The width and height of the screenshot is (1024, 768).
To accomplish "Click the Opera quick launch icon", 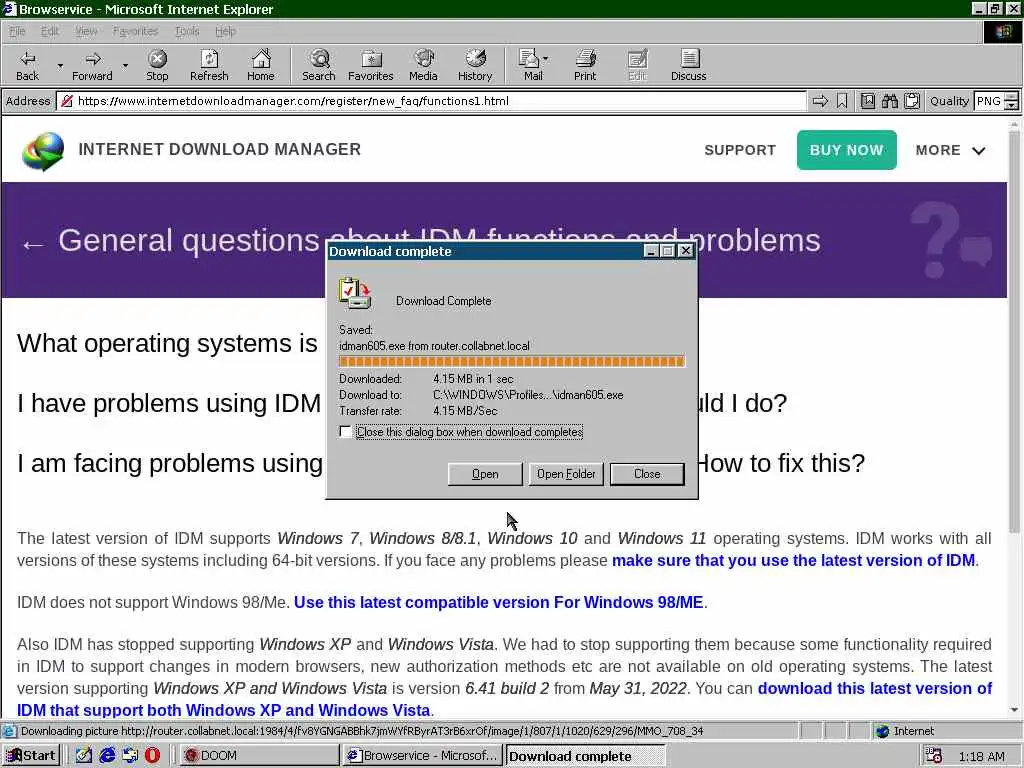I will pos(152,756).
